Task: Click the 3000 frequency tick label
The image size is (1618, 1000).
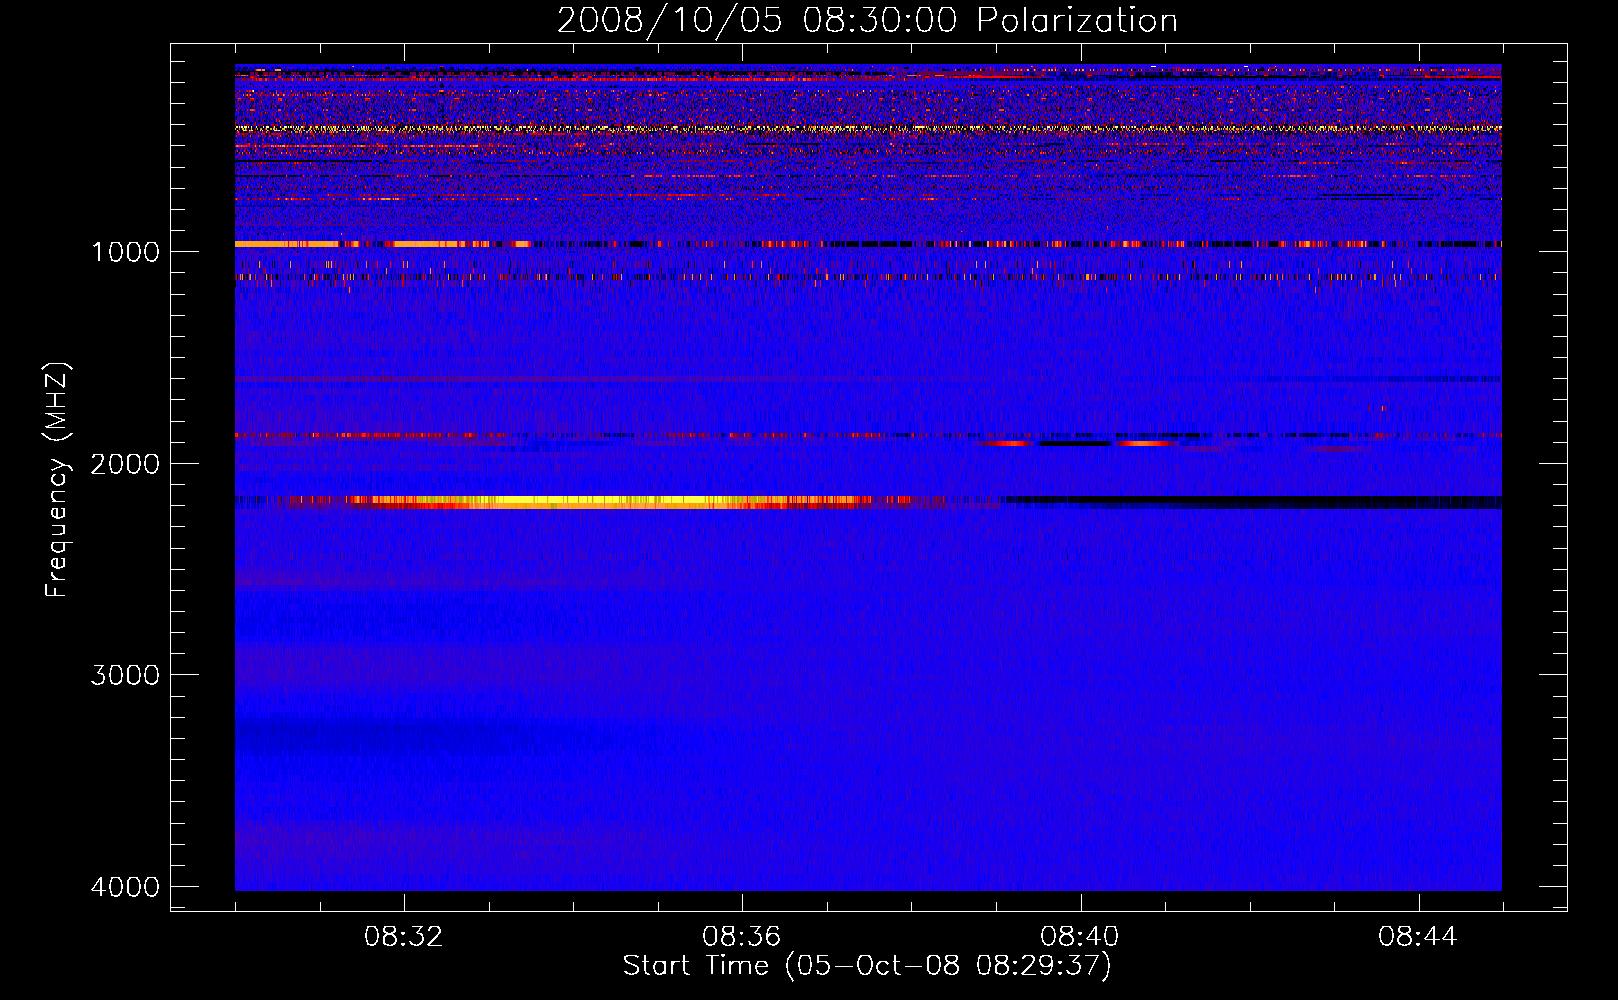Action: (125, 675)
